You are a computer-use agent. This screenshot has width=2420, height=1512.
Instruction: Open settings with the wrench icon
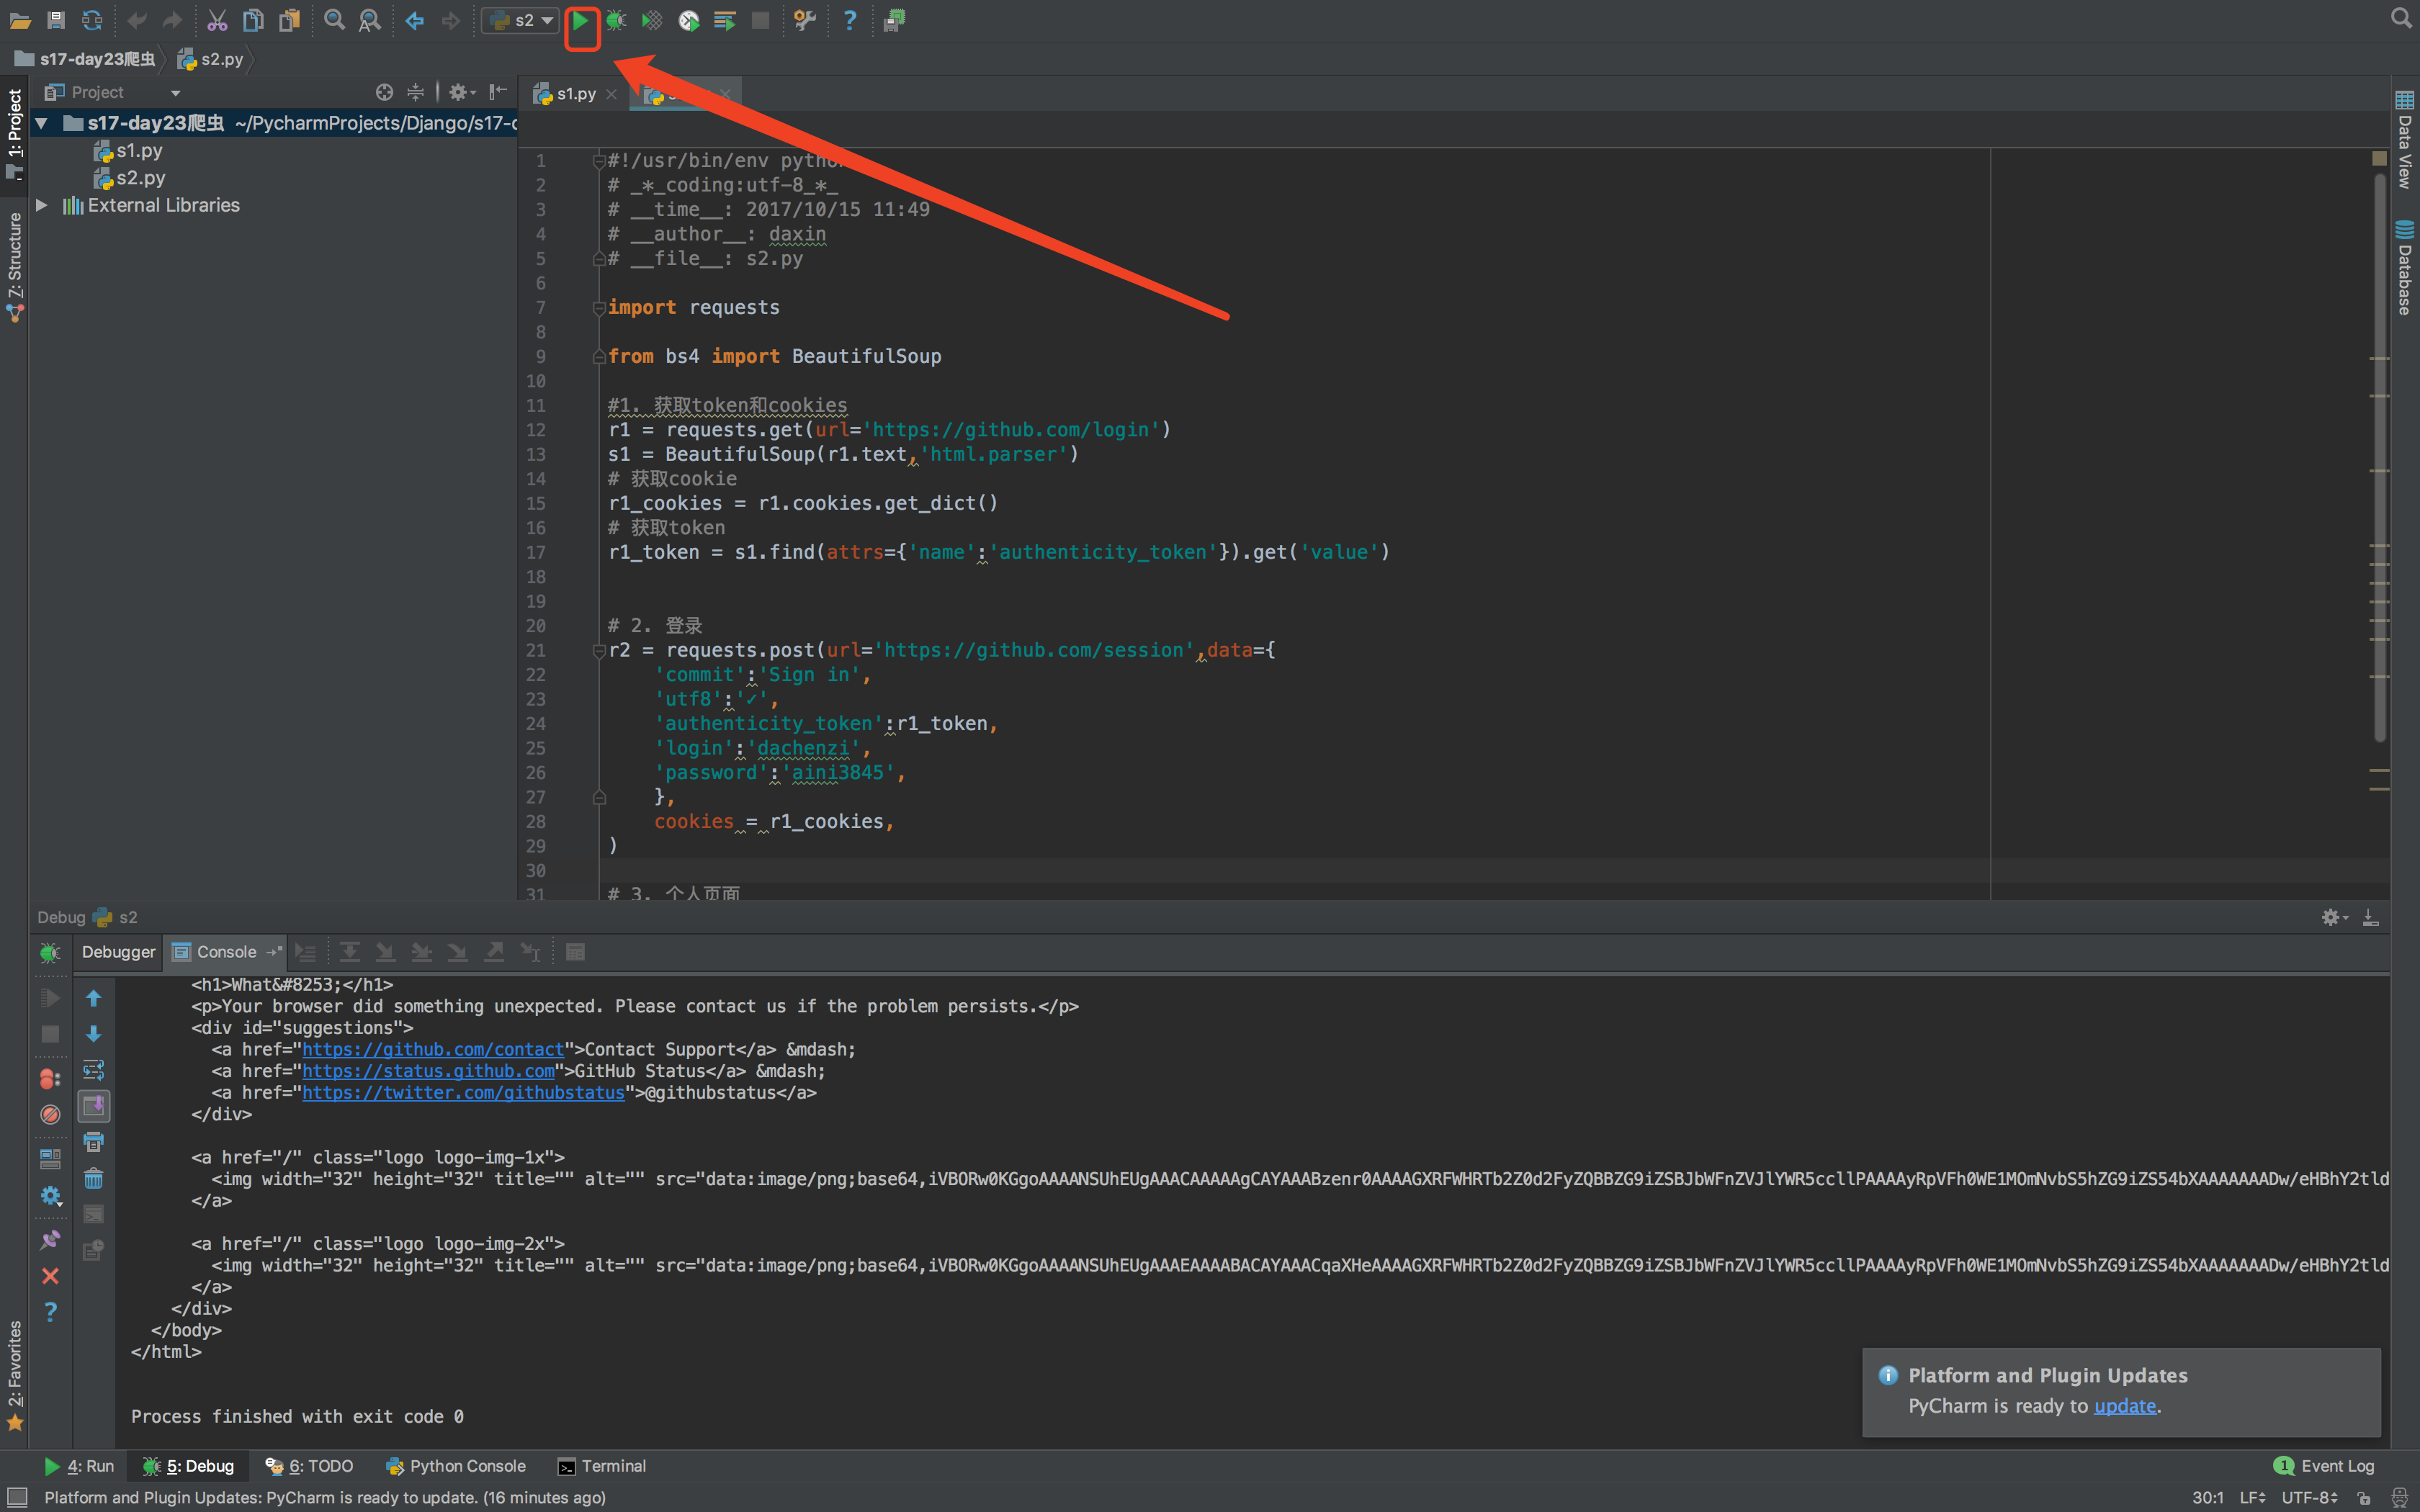click(804, 21)
